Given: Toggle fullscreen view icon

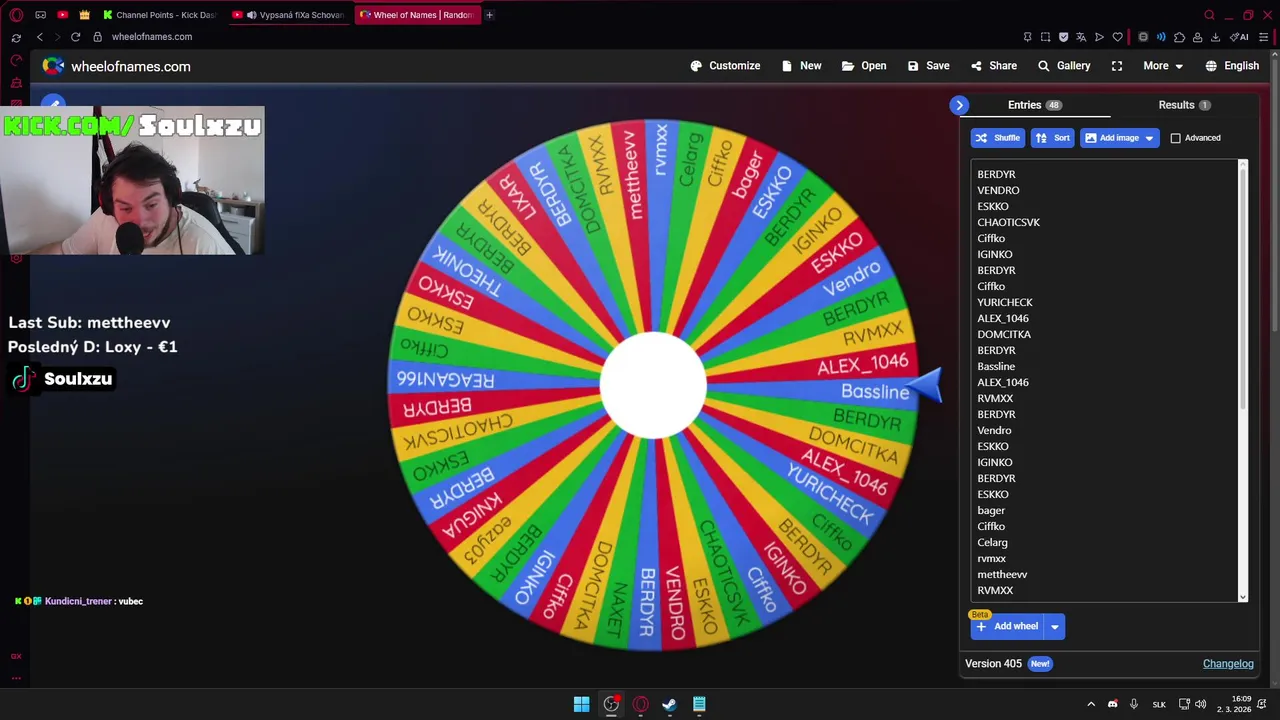Looking at the screenshot, I should pyautogui.click(x=1117, y=66).
